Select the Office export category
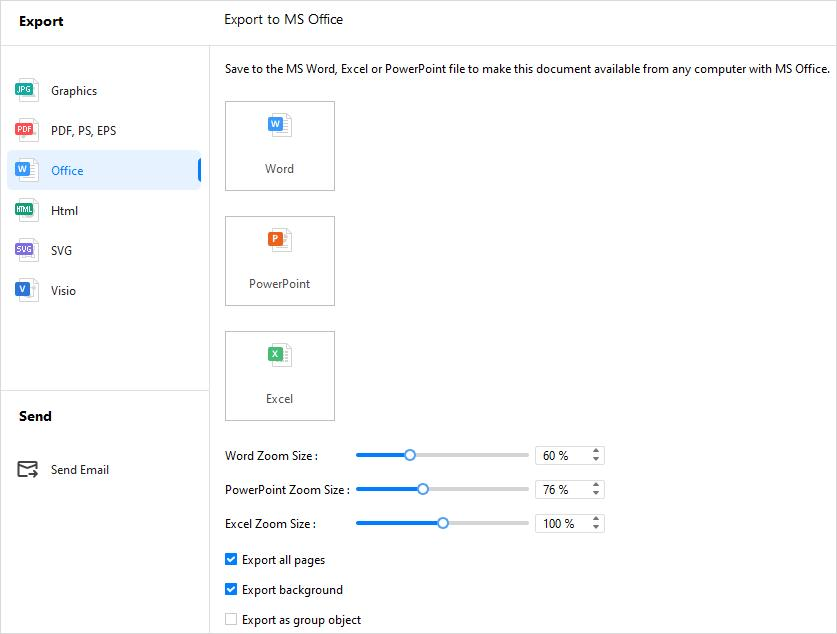The height and width of the screenshot is (634, 837). (x=104, y=170)
